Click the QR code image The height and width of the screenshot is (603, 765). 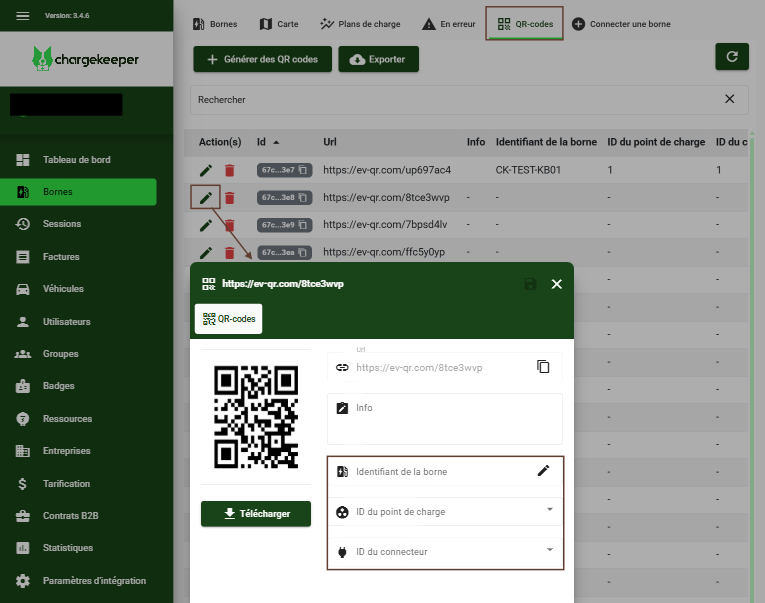[x=256, y=417]
